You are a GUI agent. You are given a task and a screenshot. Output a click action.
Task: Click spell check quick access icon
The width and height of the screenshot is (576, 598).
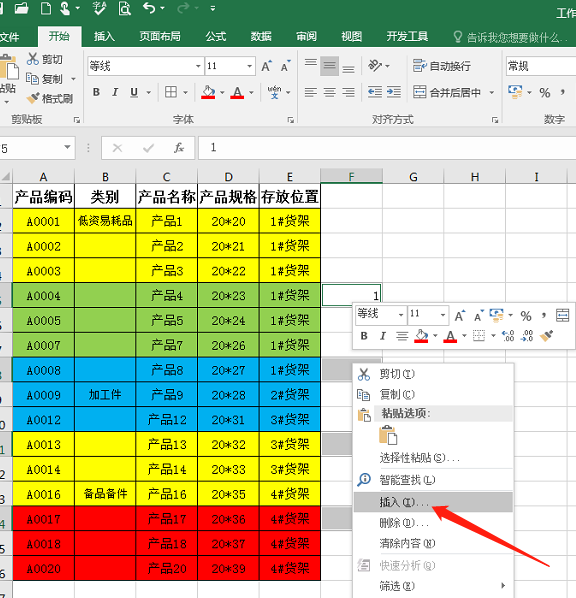coord(99,8)
